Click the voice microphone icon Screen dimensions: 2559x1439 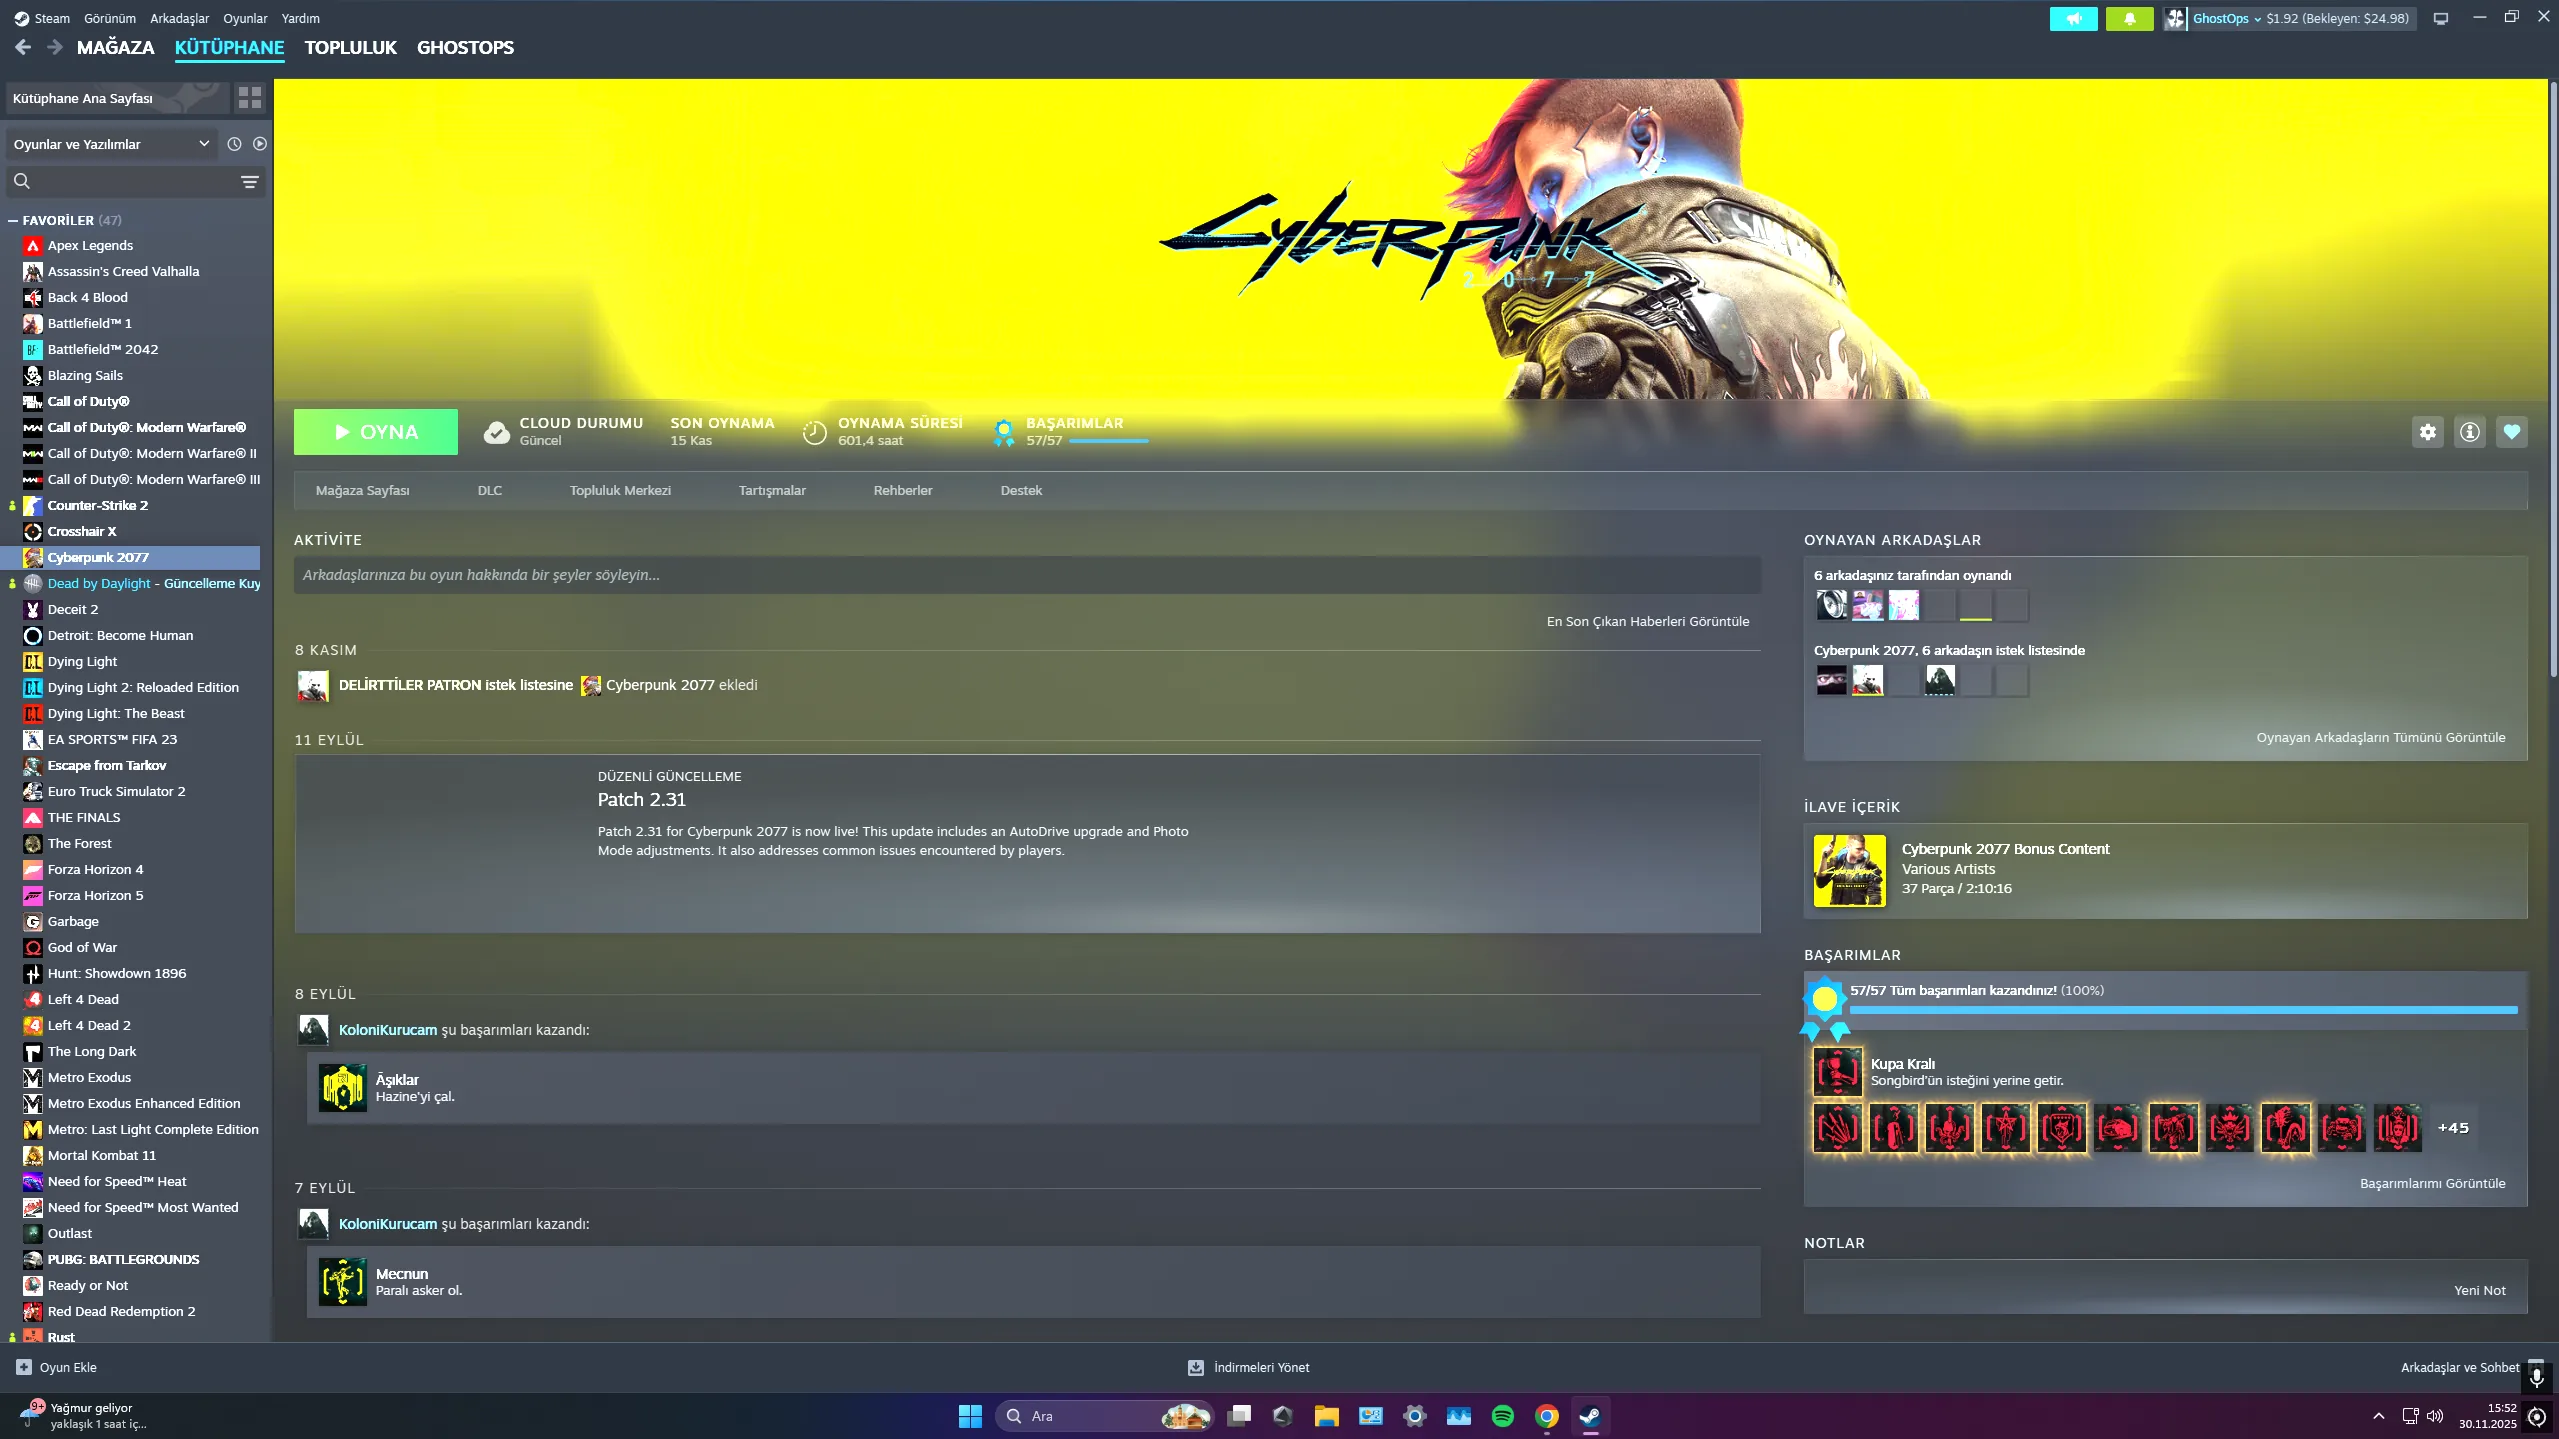click(2536, 1377)
